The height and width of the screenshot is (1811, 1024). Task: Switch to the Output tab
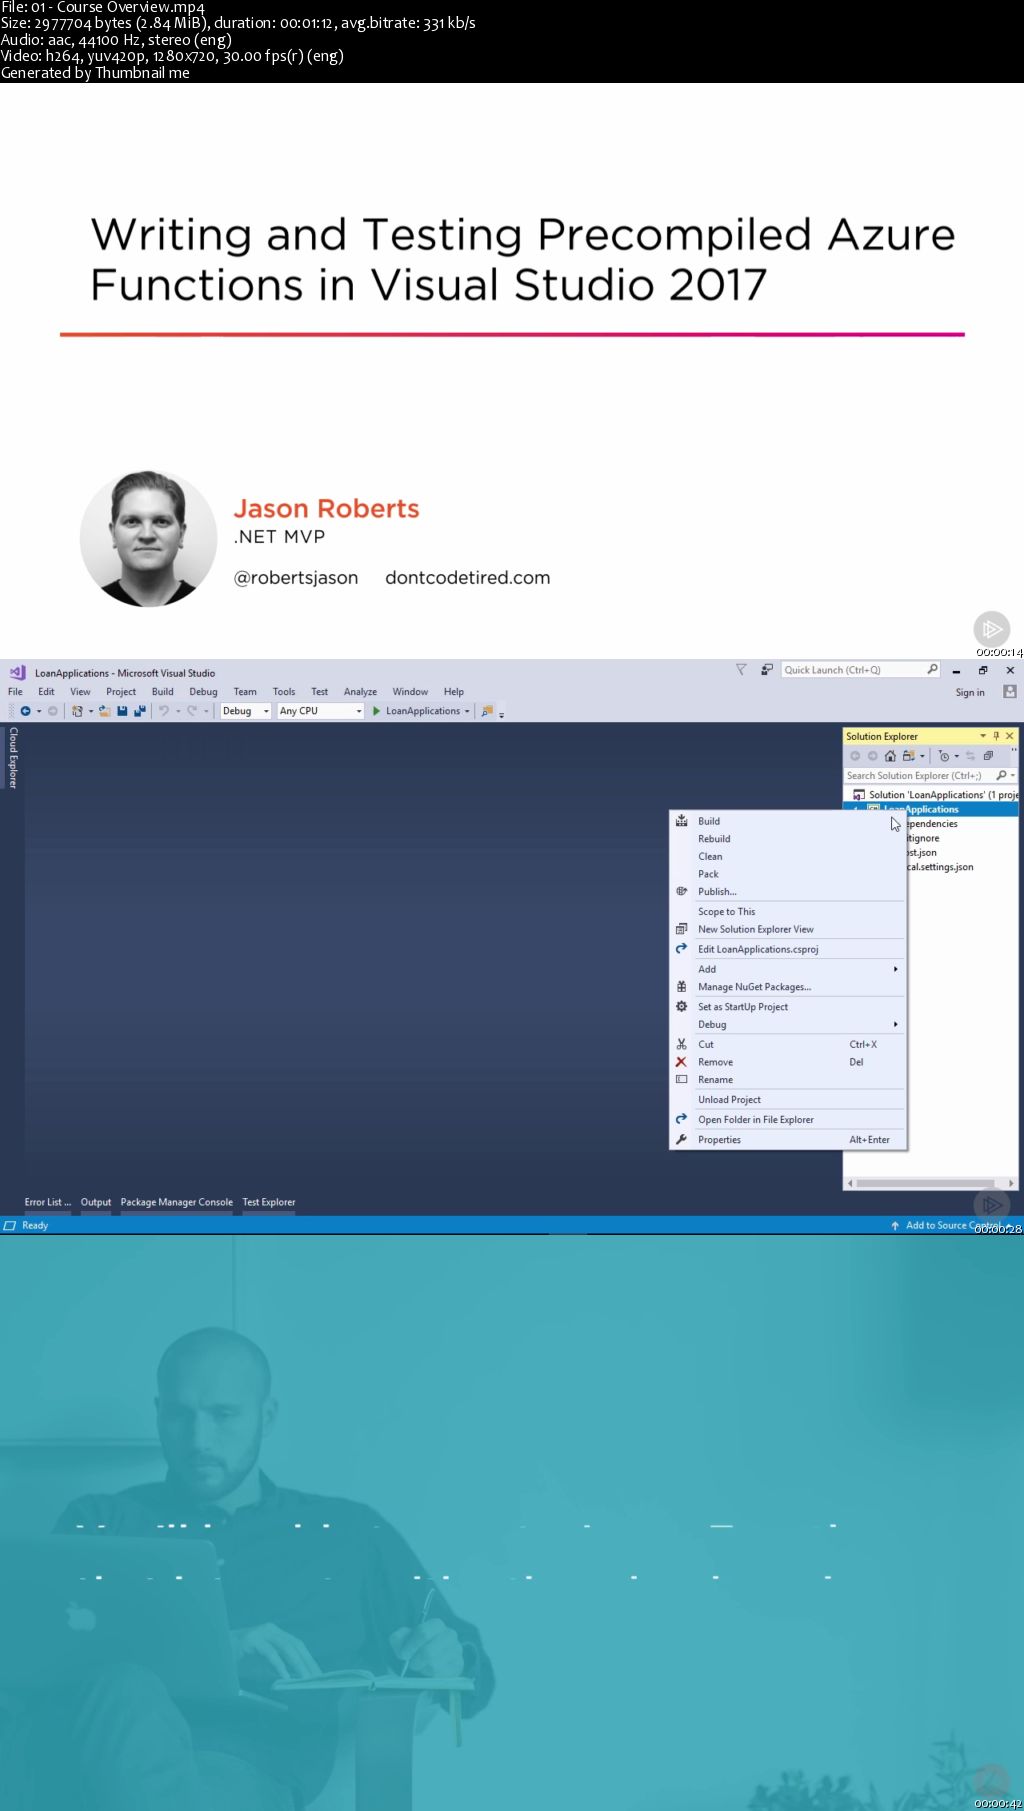coord(96,1202)
